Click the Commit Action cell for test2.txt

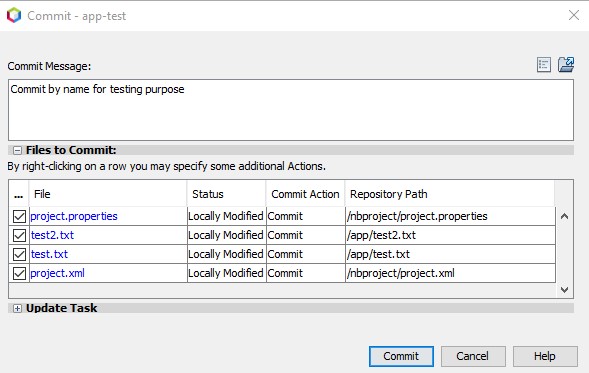[x=305, y=235]
